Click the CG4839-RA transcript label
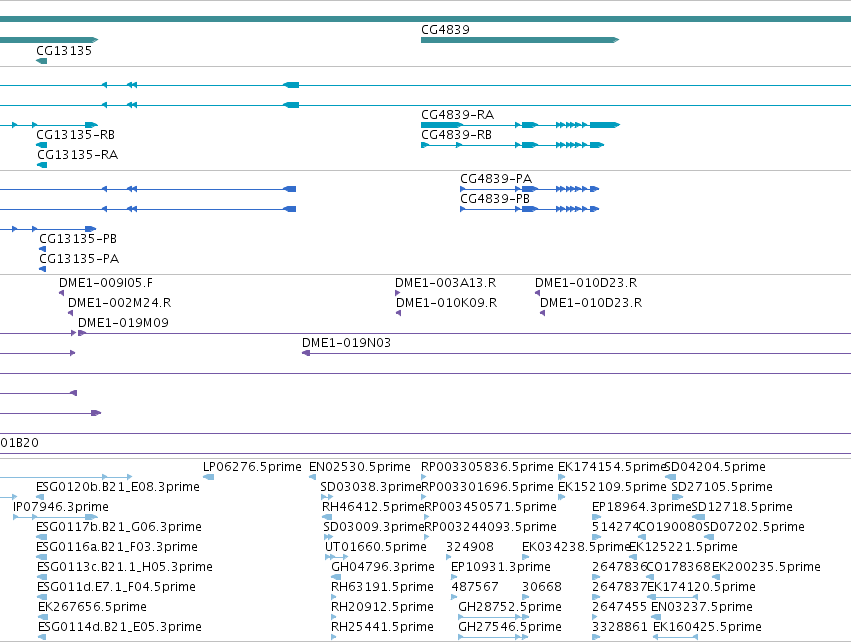The height and width of the screenshot is (642, 851). [458, 115]
